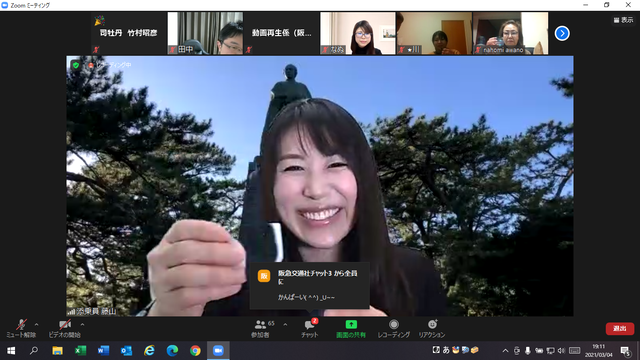640x360 pixels.
Task: Unmute microphone with ミュート解除 button
Action: tap(21, 329)
